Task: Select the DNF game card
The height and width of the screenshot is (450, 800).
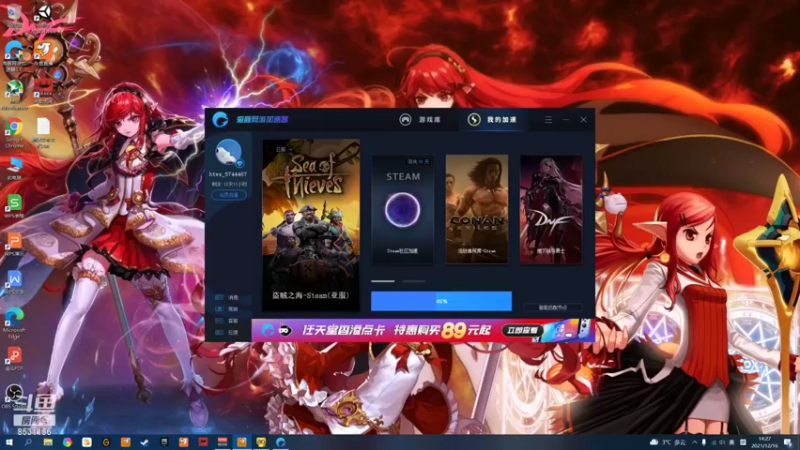Action: (551, 210)
